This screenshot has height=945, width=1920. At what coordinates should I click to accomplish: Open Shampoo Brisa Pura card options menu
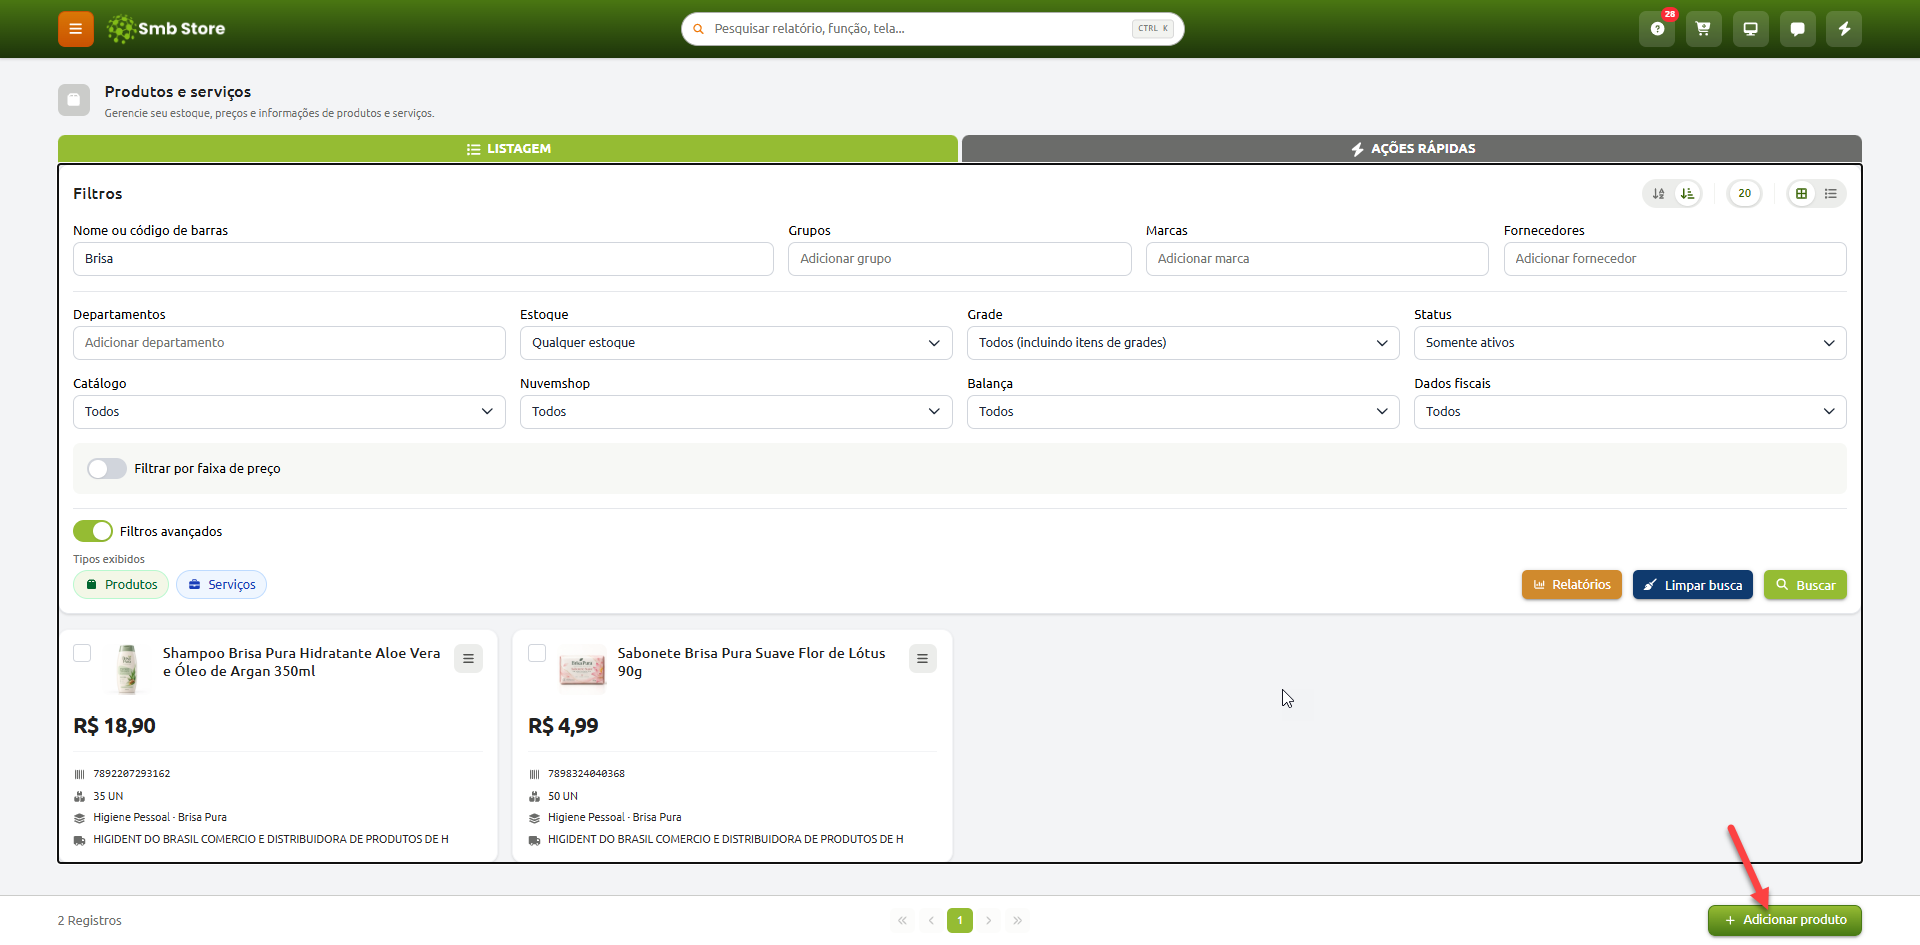click(468, 659)
